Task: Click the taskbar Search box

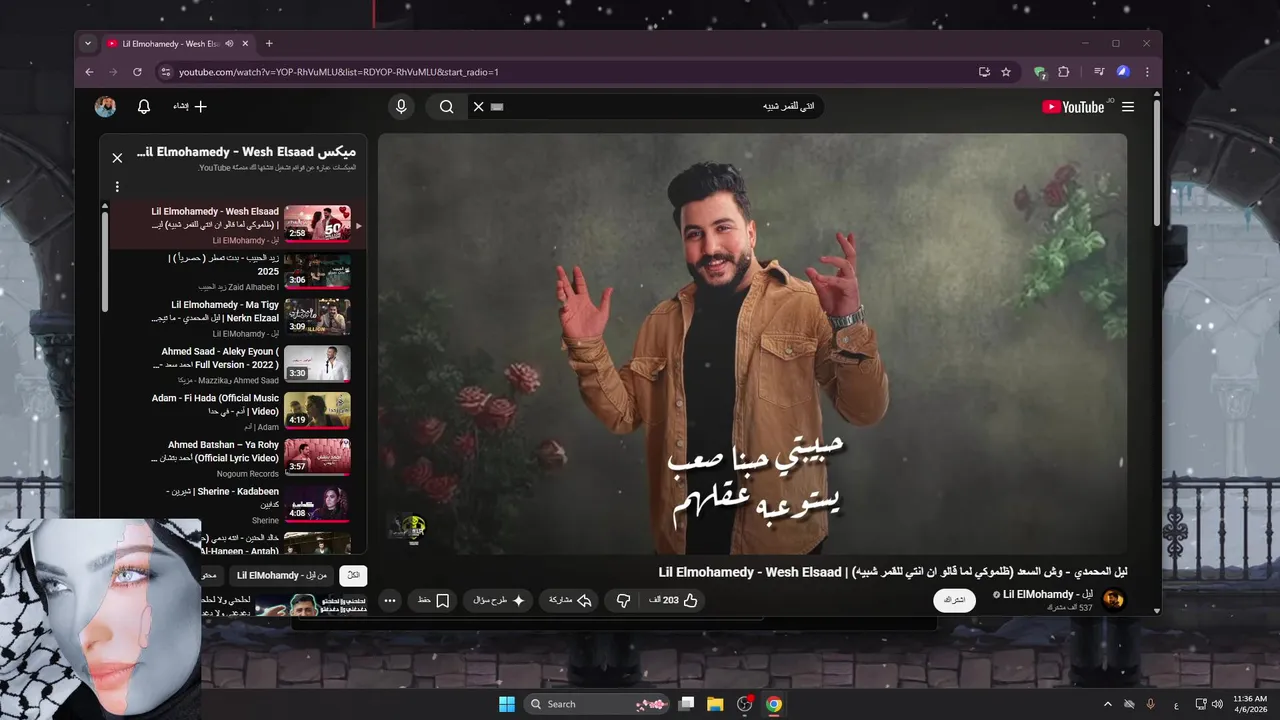Action: 597,704
